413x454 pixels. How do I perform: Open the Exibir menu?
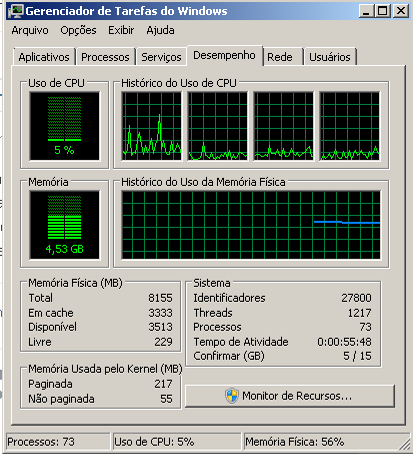coord(121,30)
